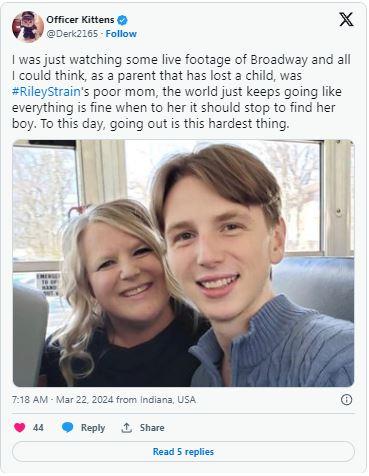This screenshot has height=476, width=369.
Task: Click the @Derk2165 handle
Action: click(x=72, y=34)
